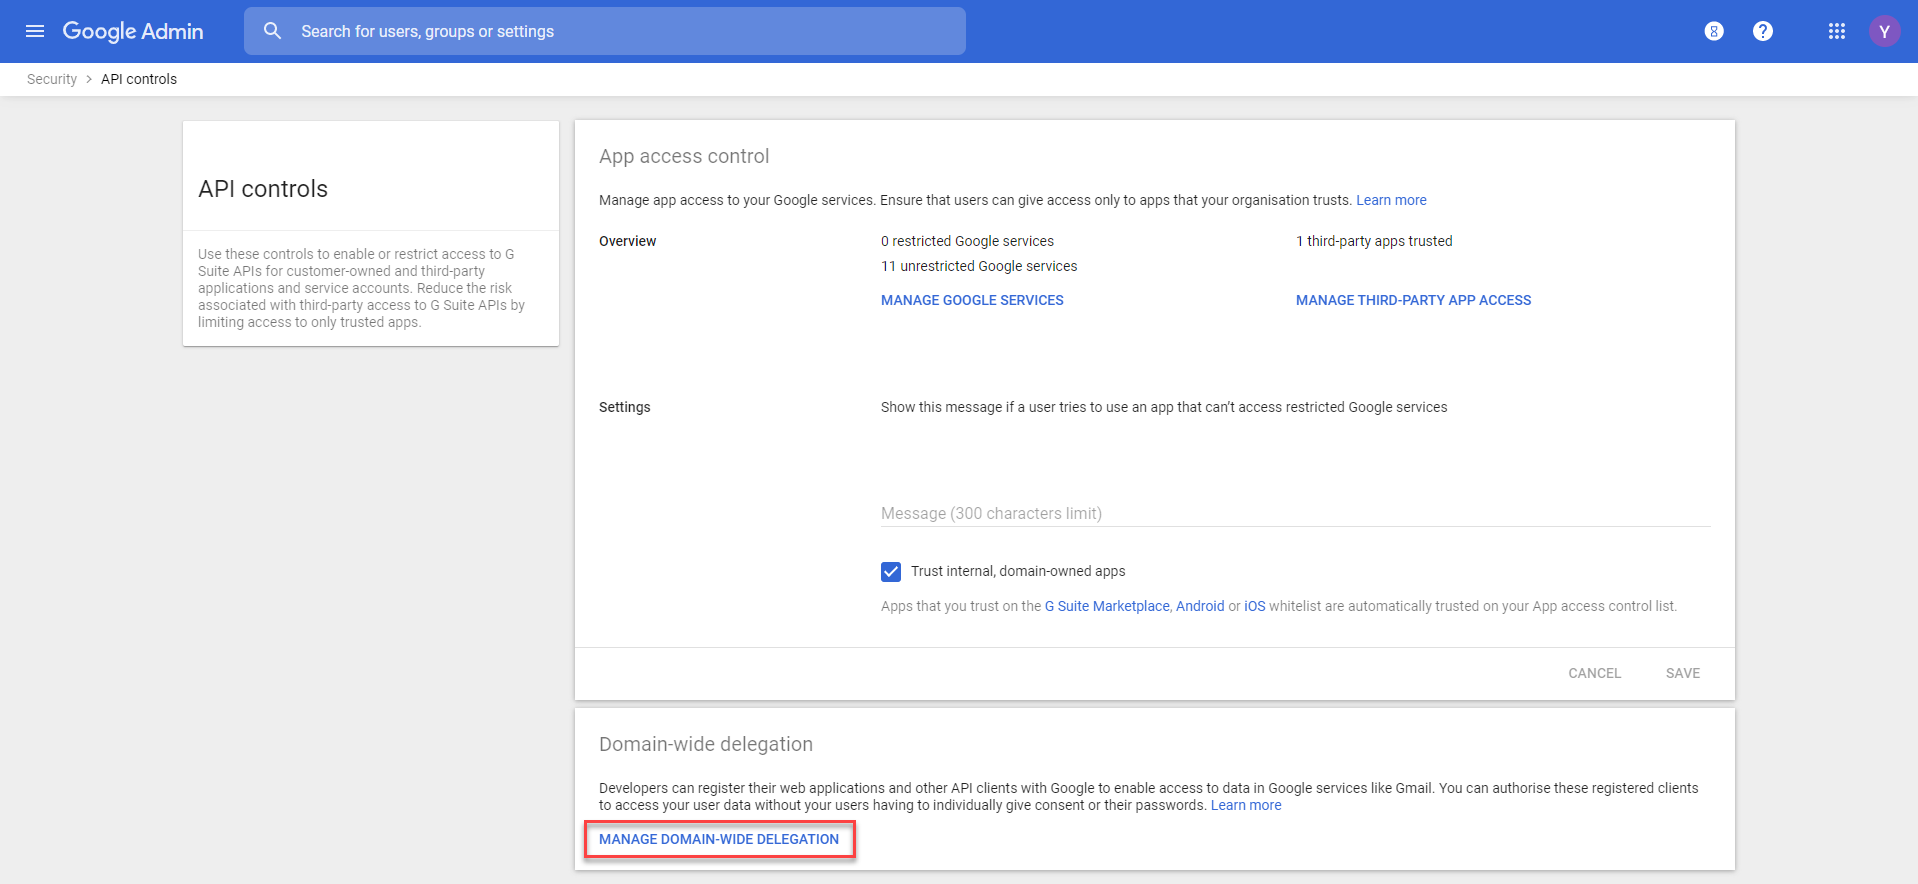The width and height of the screenshot is (1918, 884).
Task: Click the API controls card title
Action: click(263, 189)
